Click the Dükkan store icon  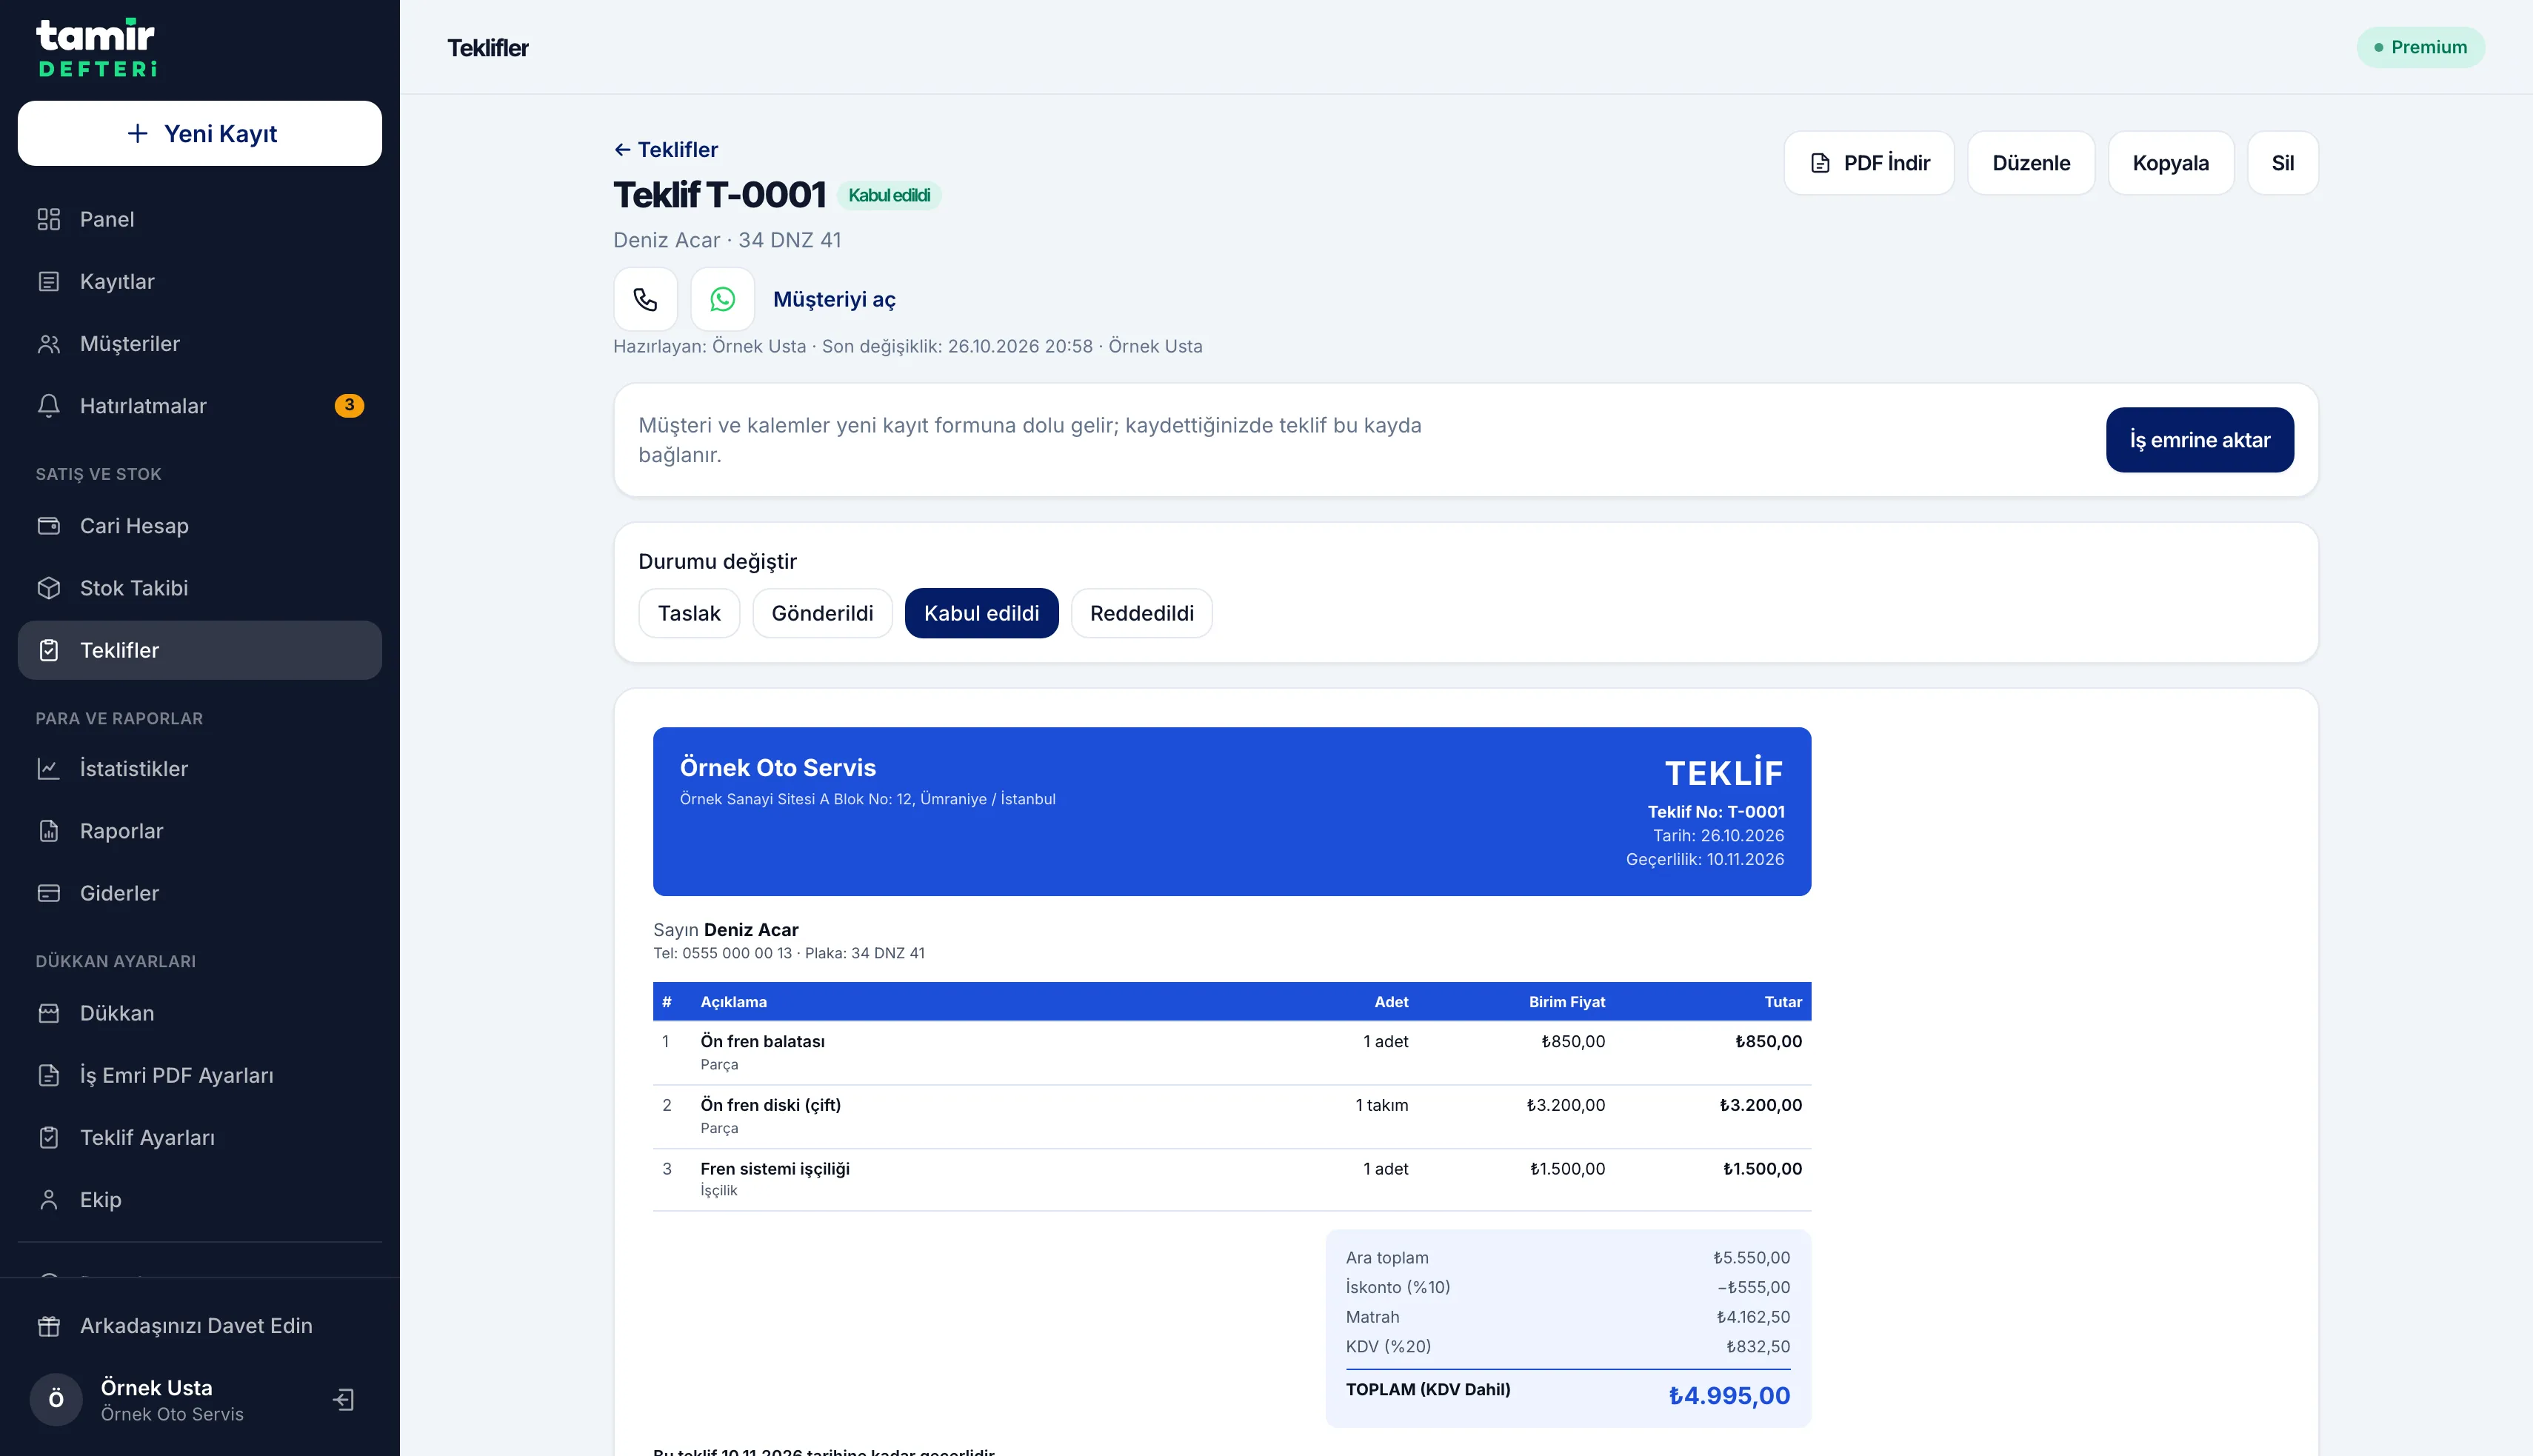(49, 1013)
